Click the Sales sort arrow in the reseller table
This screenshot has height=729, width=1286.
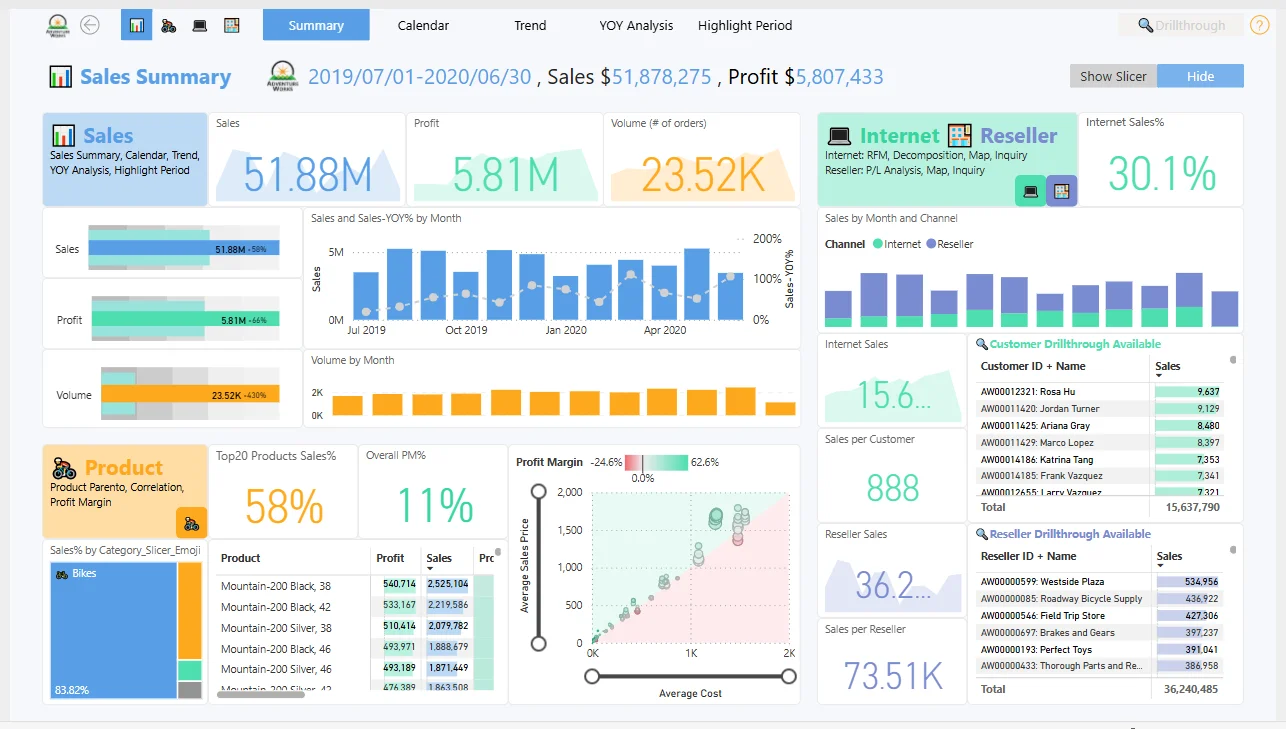tap(1161, 566)
